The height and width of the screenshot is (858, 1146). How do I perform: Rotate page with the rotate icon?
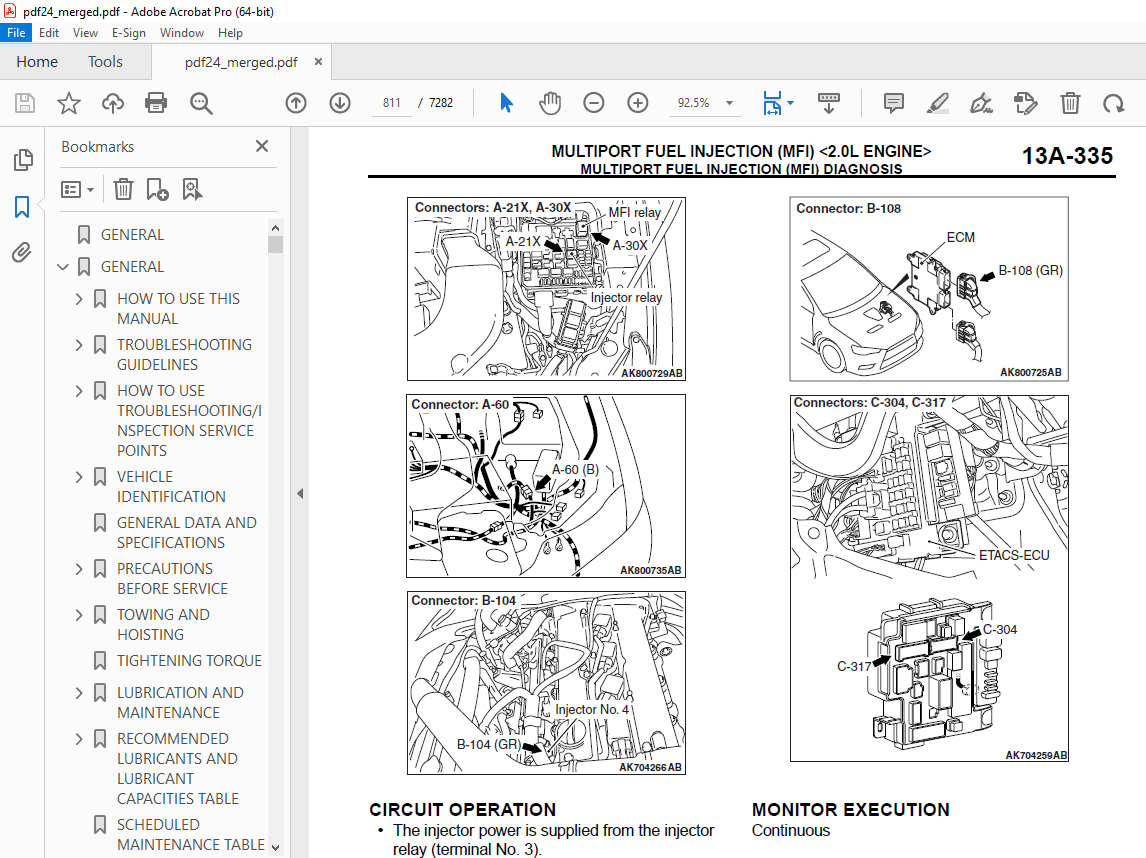point(1114,103)
